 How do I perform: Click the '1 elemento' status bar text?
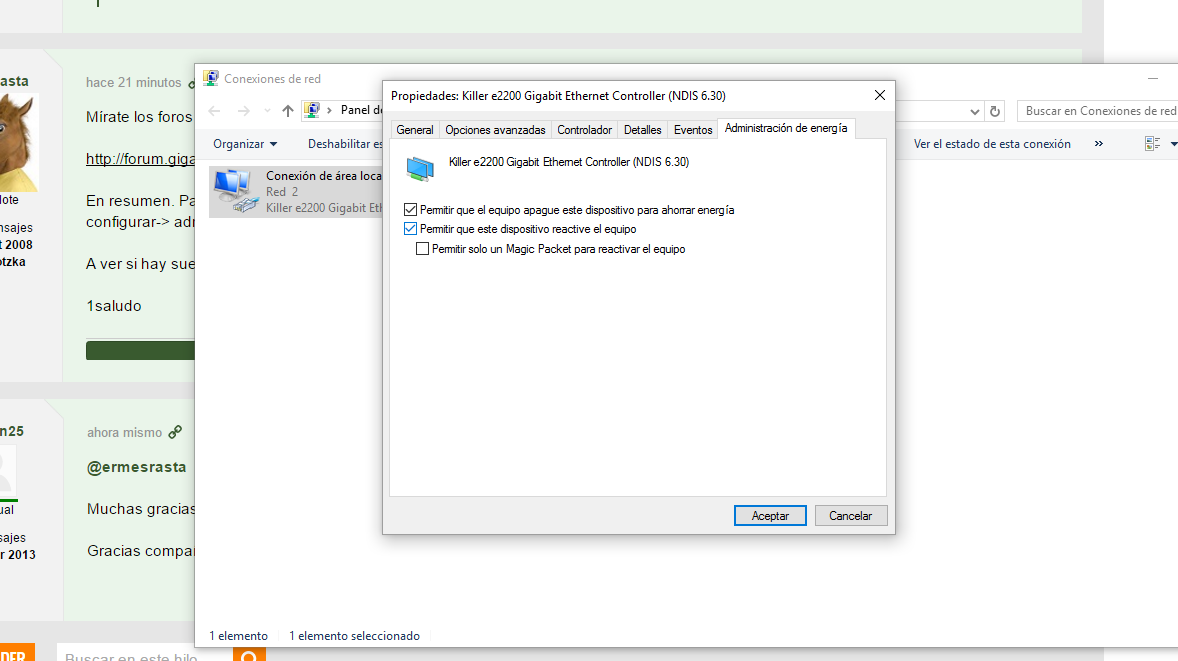tap(238, 635)
